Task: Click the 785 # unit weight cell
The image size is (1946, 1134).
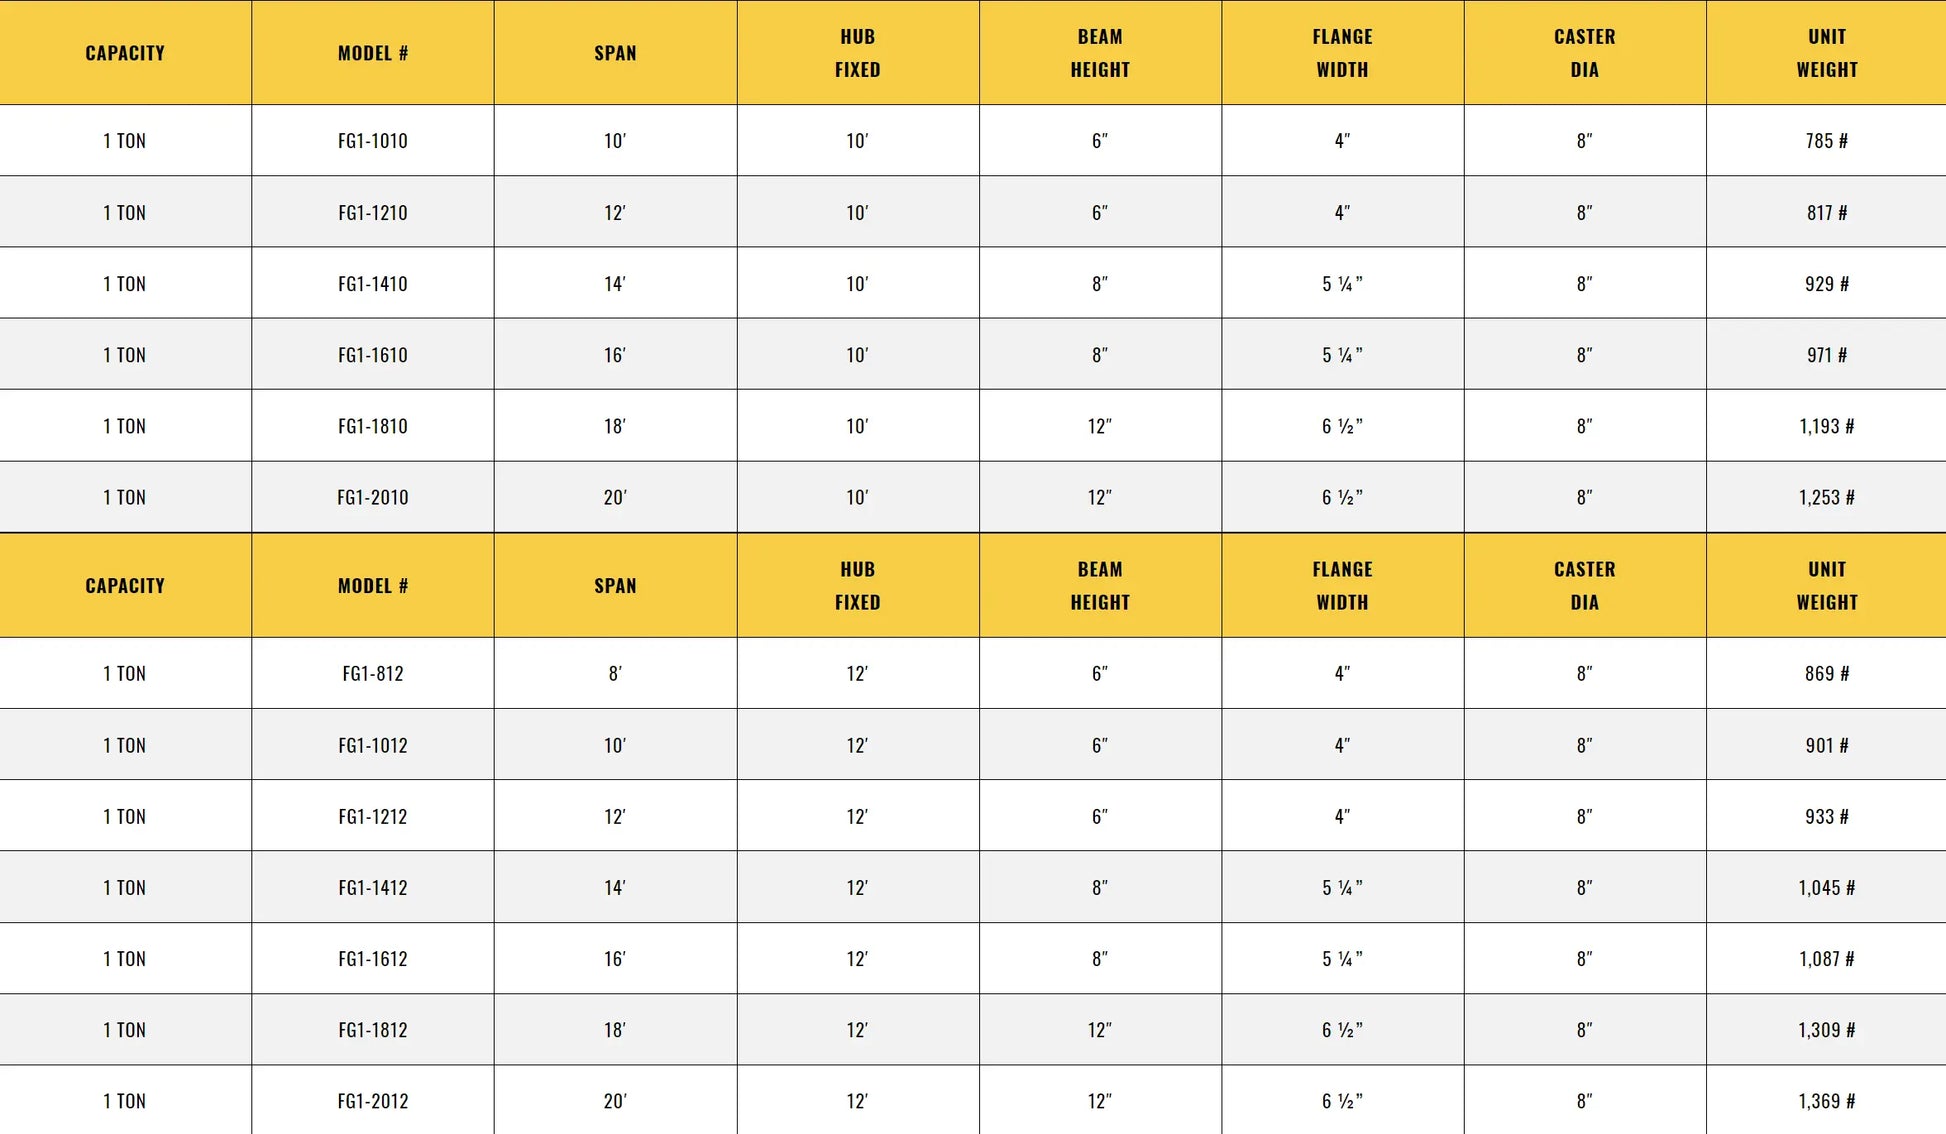Action: [1826, 141]
